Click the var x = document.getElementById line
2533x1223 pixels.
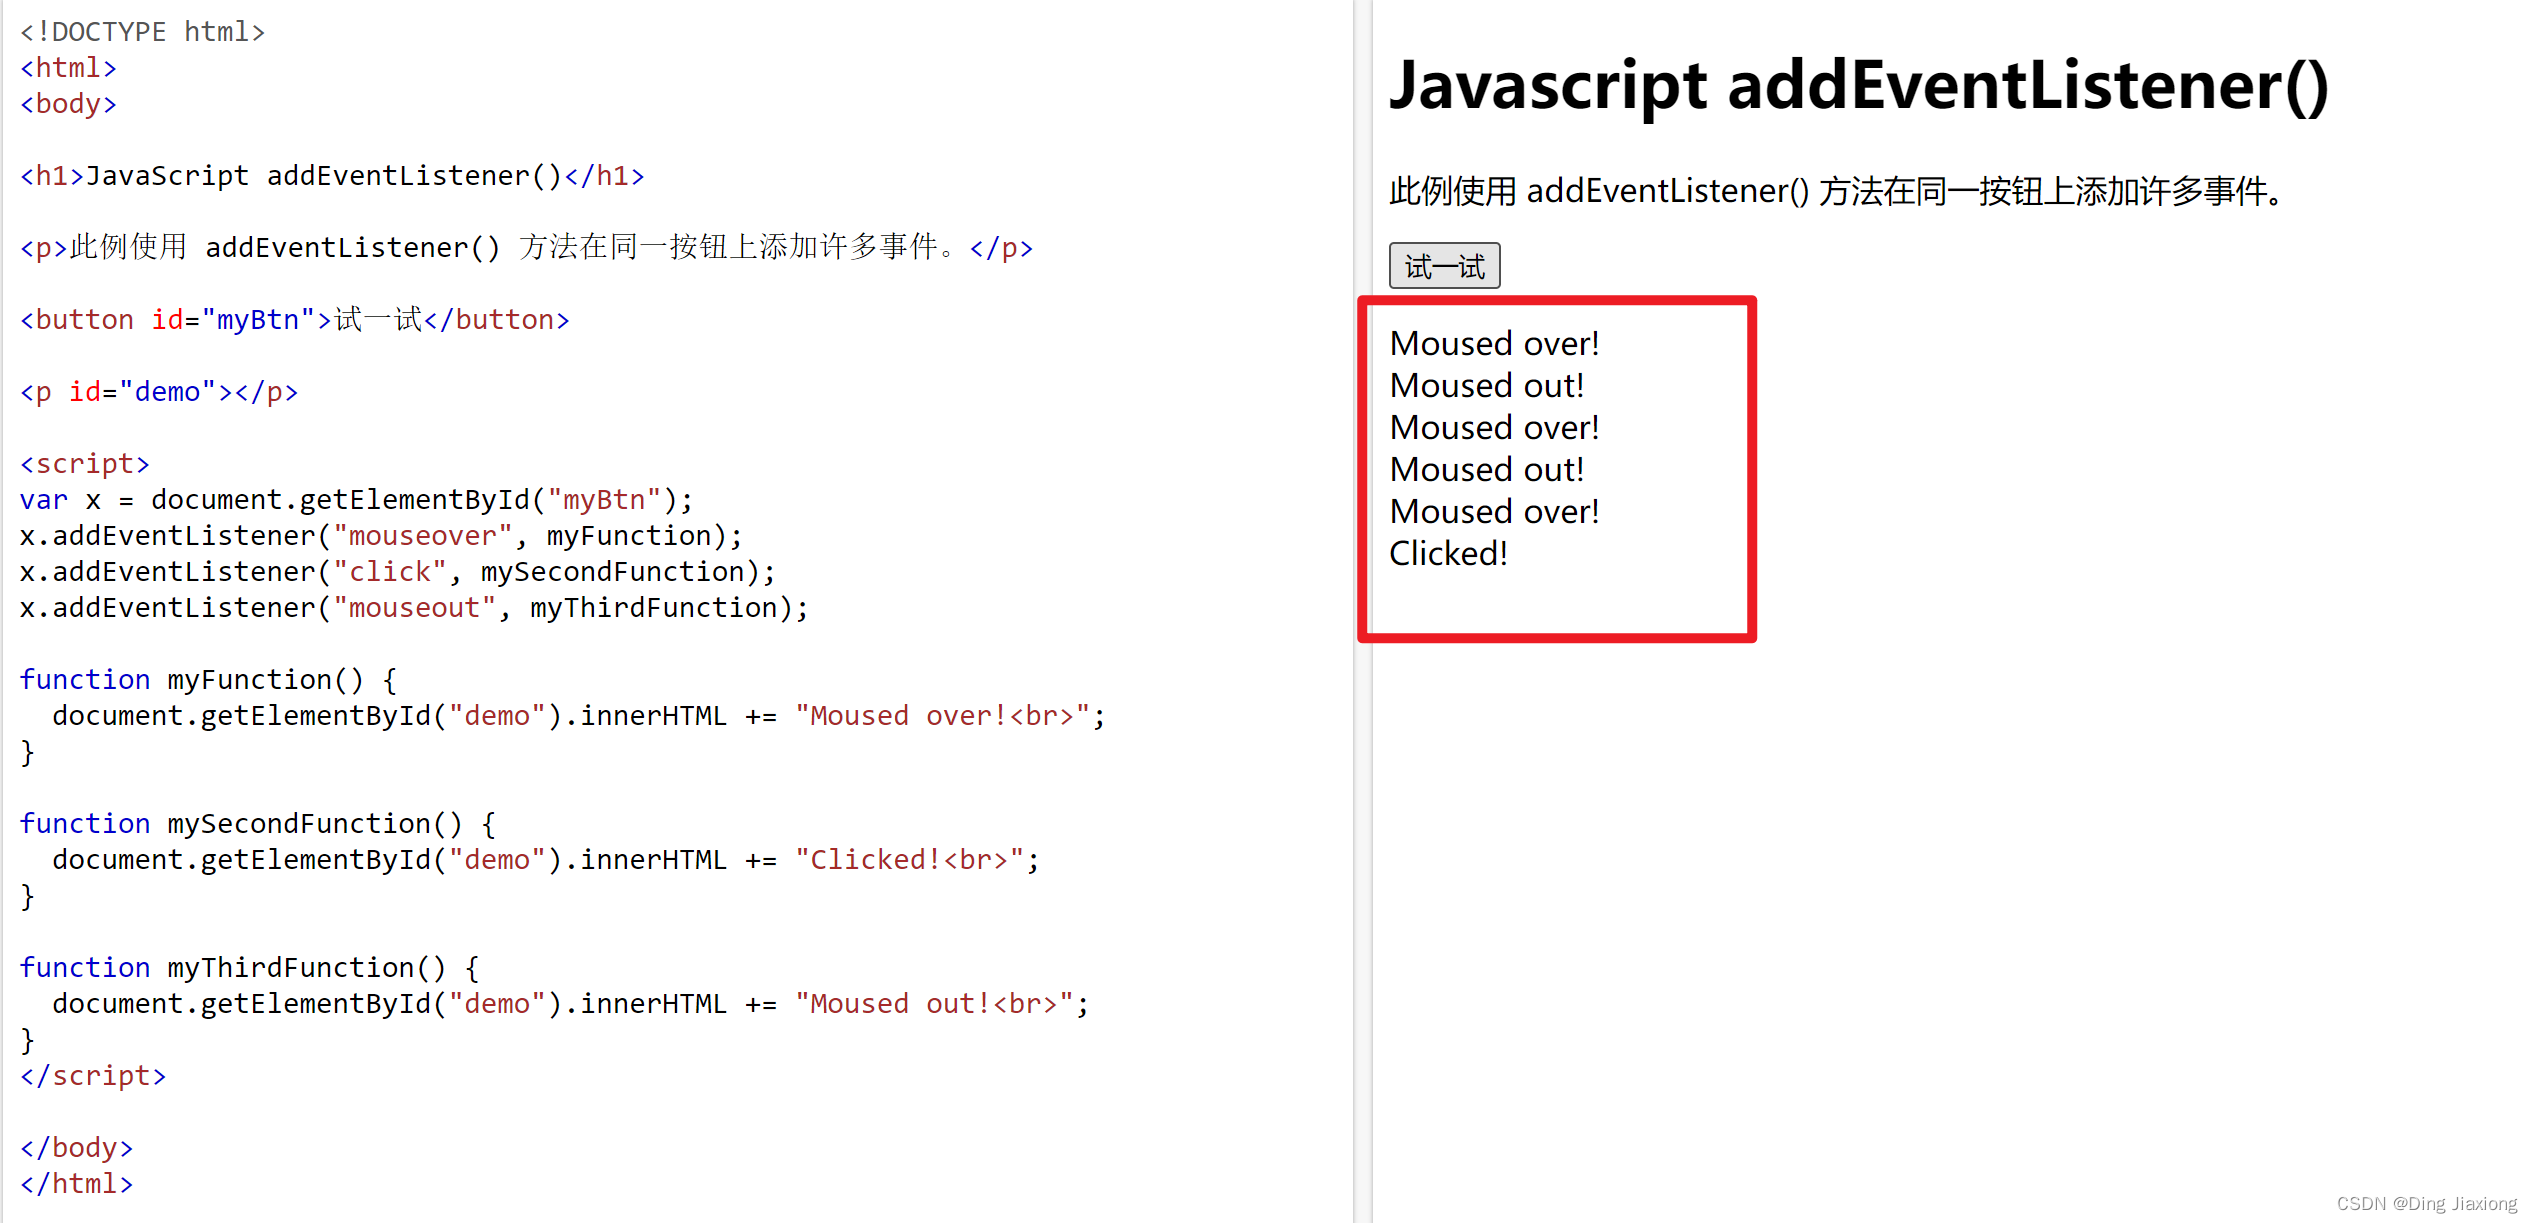(356, 500)
